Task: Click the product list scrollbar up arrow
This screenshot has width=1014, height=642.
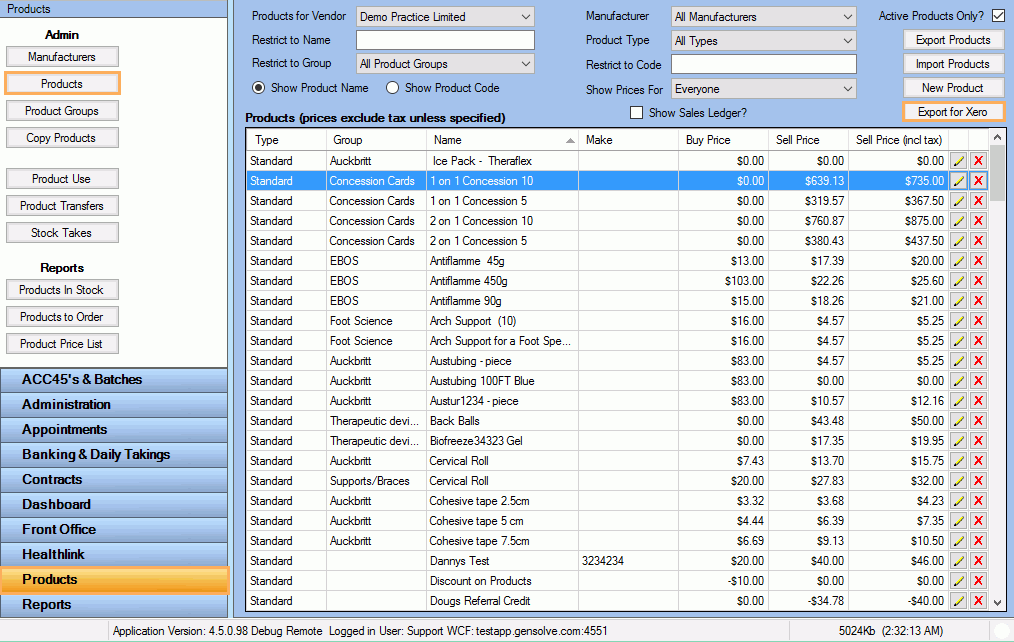Action: 997,138
